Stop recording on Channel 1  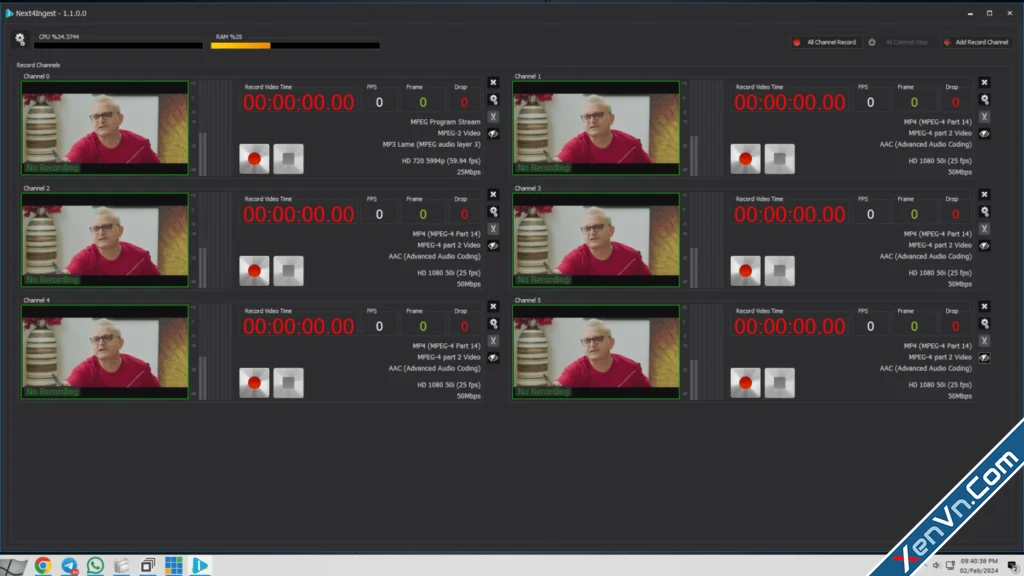(x=779, y=159)
